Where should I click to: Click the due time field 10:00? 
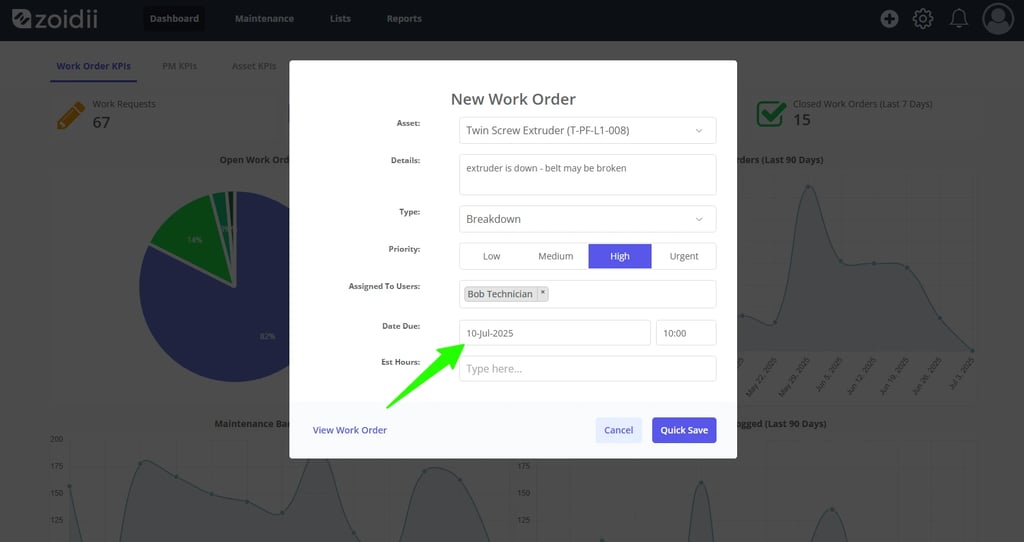pyautogui.click(x=686, y=333)
